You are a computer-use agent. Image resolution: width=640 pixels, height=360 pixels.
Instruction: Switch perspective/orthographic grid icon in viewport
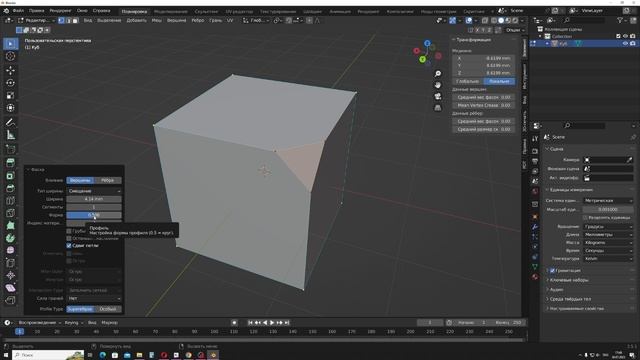tap(438, 108)
